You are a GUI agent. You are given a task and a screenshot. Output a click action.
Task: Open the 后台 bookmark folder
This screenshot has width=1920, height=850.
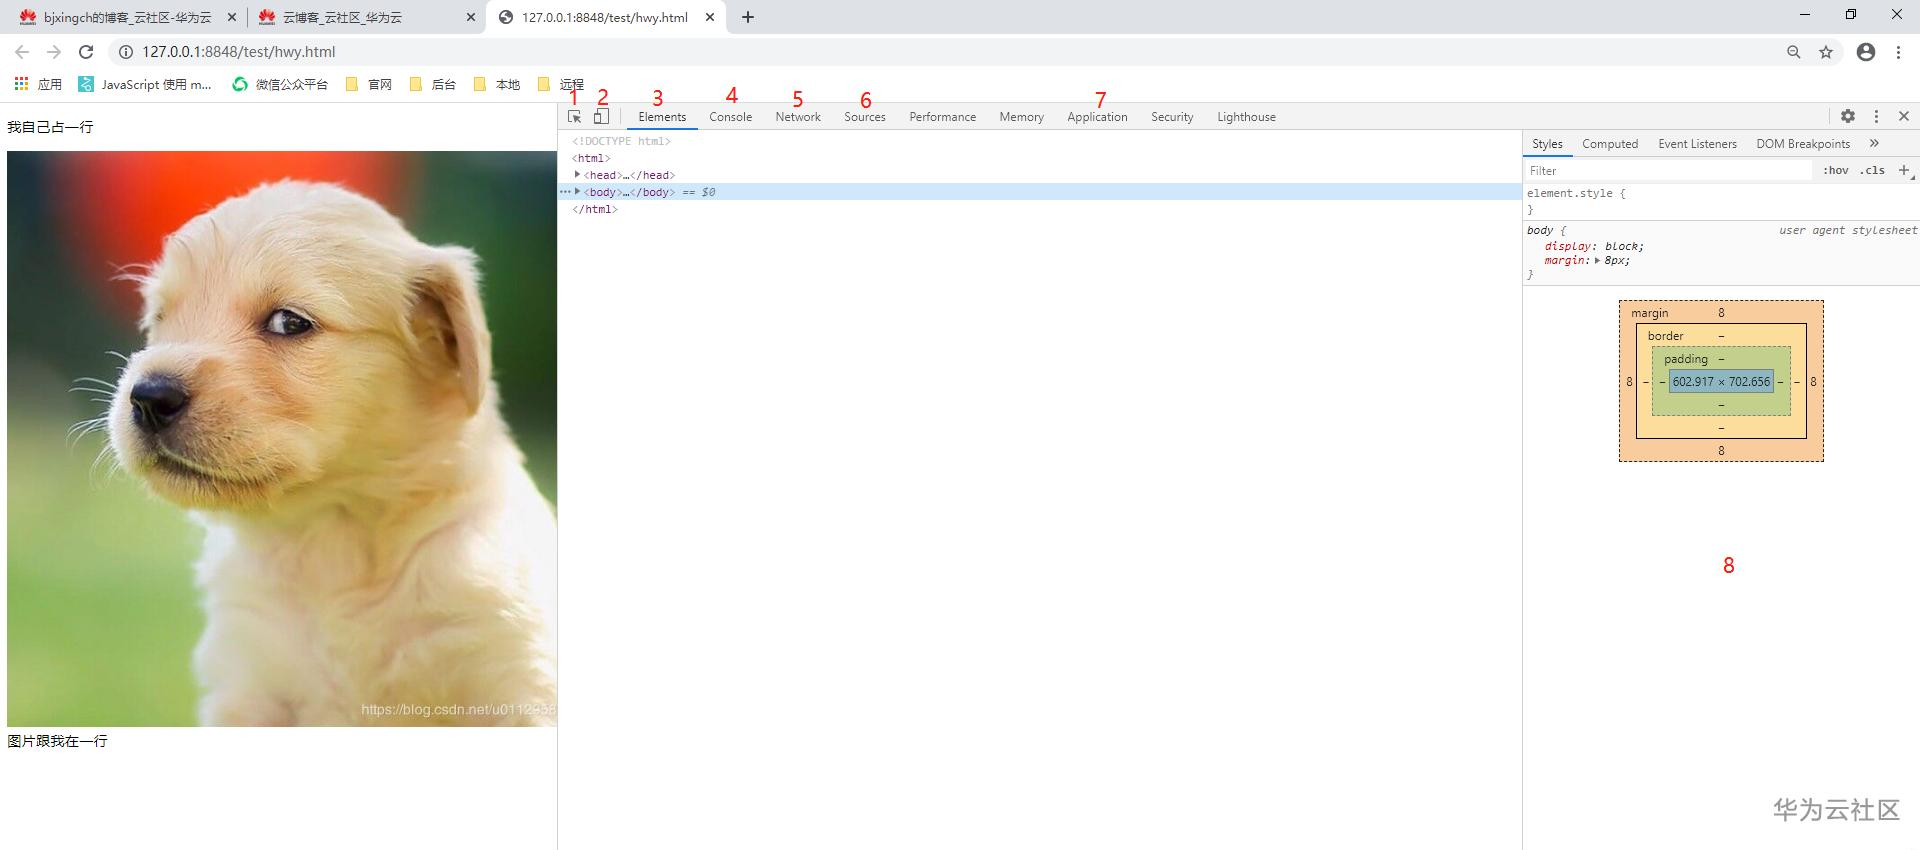click(432, 84)
